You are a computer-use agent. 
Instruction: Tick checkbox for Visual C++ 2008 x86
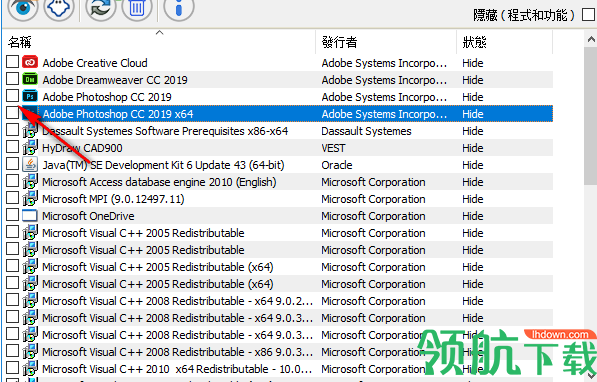[13, 351]
